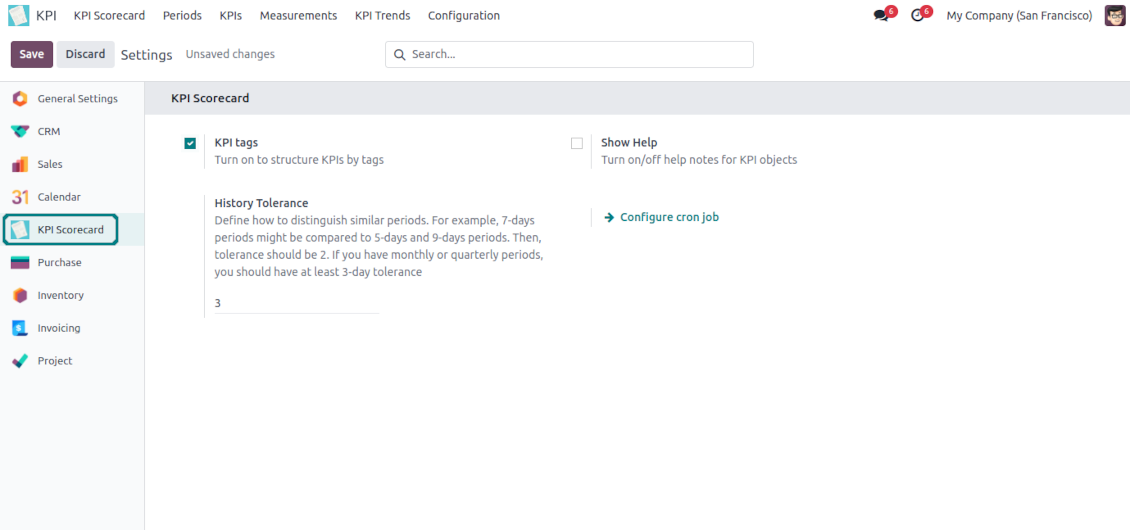Open the Configuration menu
The height and width of the screenshot is (530, 1130).
(463, 16)
